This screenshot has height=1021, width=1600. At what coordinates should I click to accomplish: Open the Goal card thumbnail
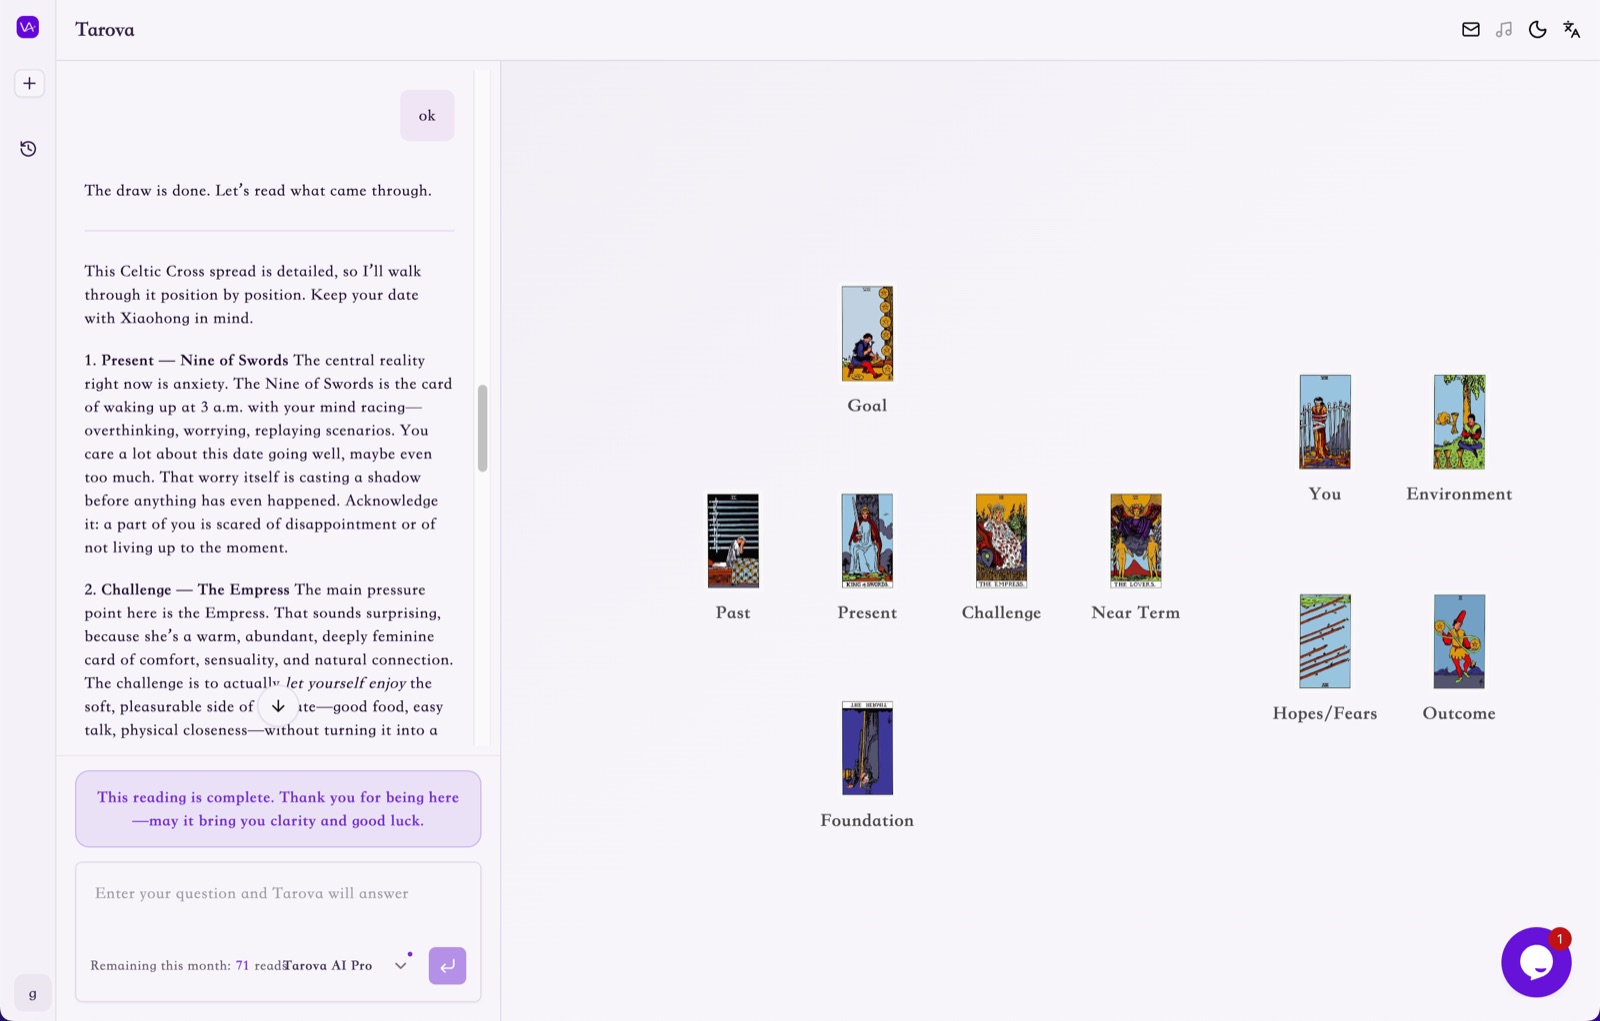point(867,333)
